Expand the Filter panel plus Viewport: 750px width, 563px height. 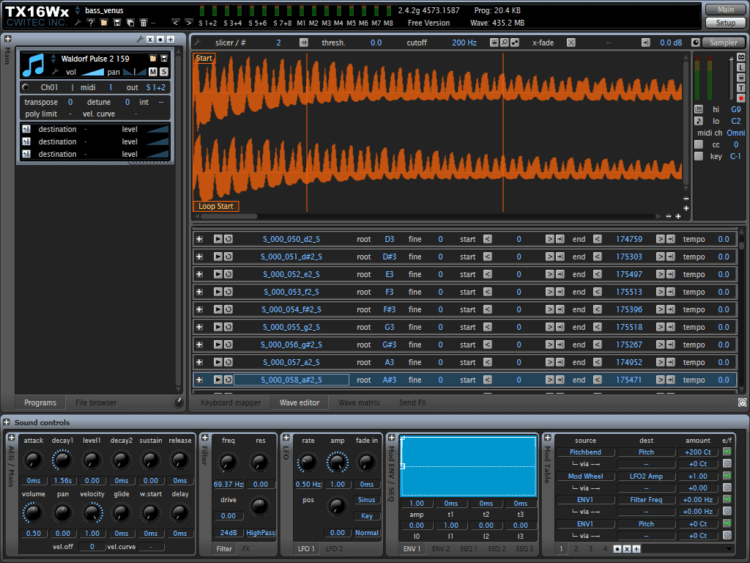click(x=205, y=438)
